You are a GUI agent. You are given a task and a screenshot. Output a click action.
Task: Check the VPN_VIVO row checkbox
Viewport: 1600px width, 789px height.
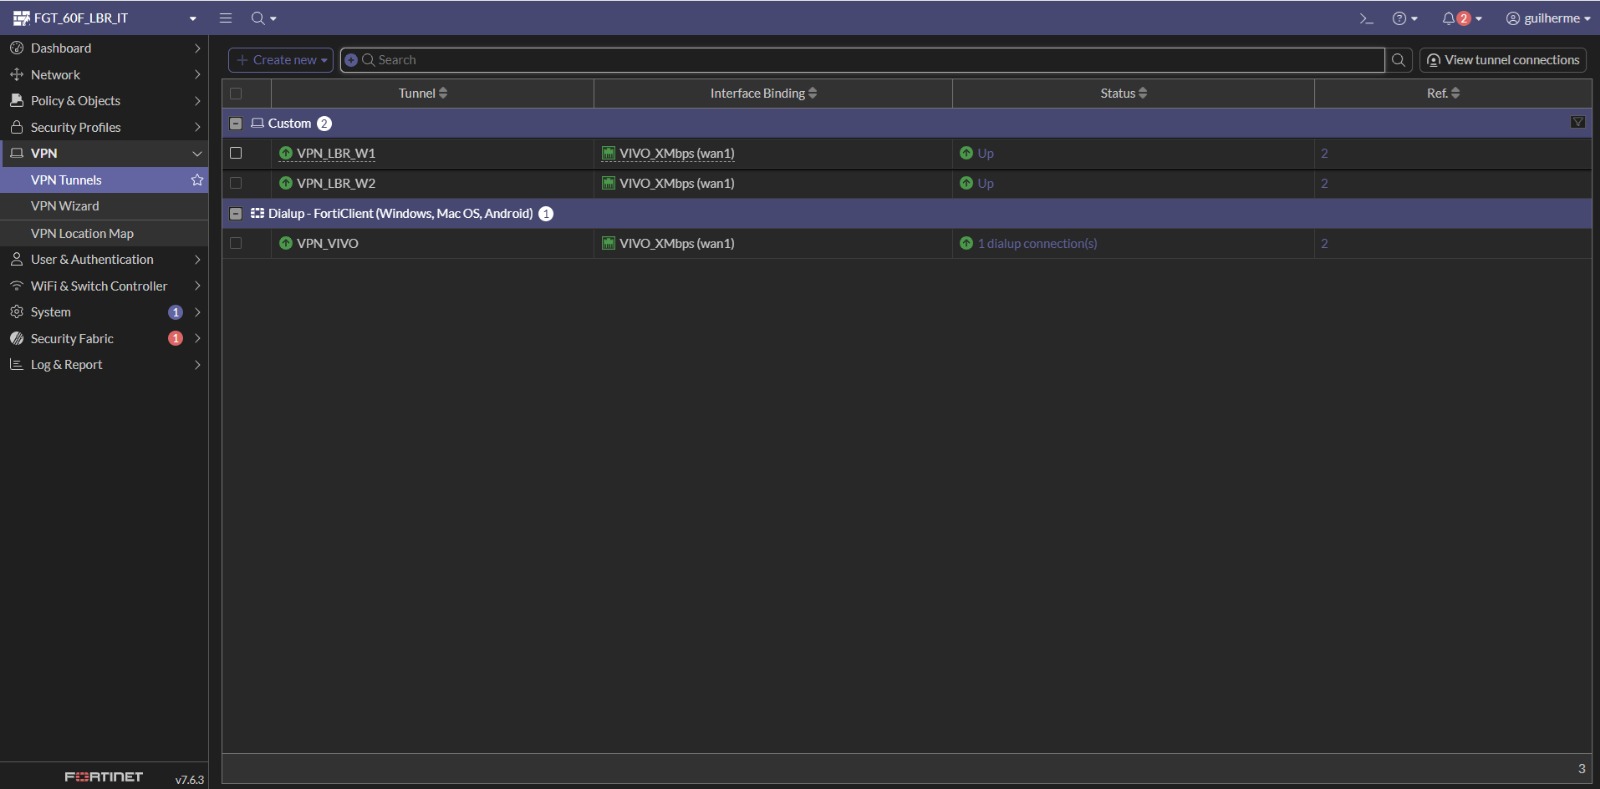pos(236,243)
